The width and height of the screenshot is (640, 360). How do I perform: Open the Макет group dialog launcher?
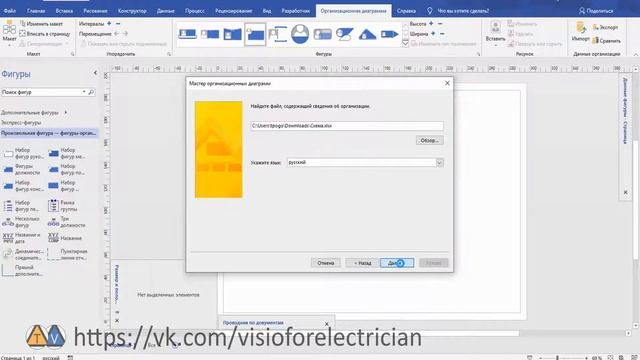tap(73, 54)
